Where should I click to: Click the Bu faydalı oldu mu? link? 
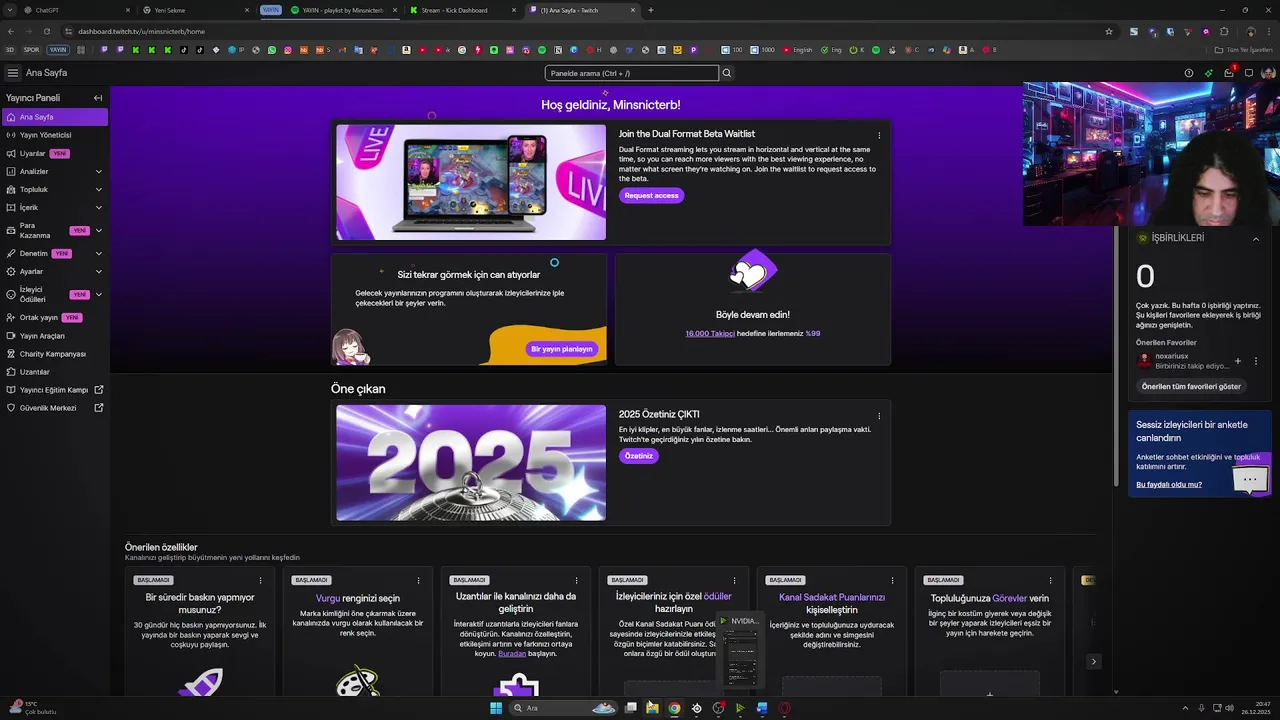point(1169,485)
